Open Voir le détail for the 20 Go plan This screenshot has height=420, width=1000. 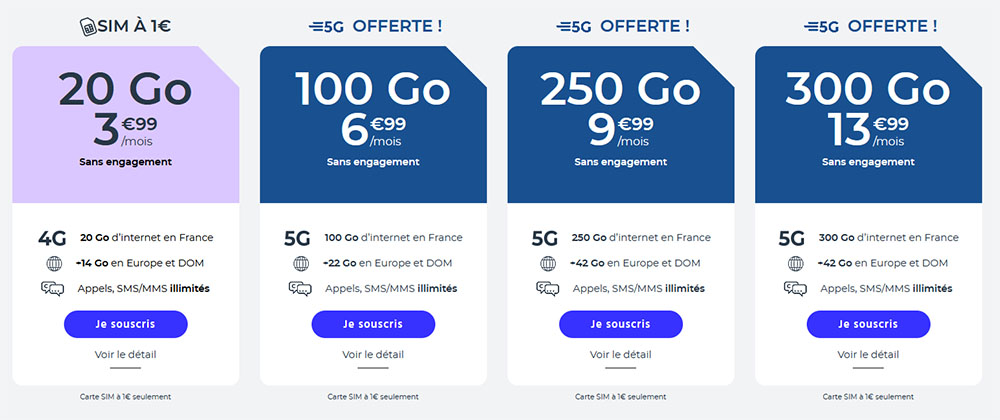[x=126, y=354]
